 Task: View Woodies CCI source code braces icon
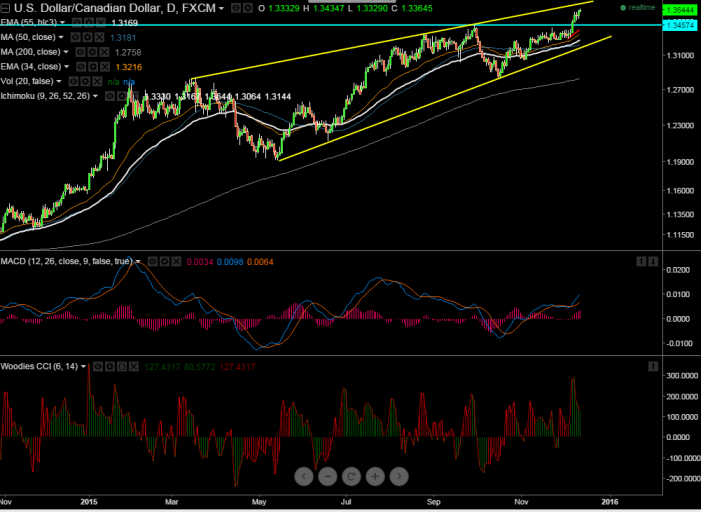122,367
